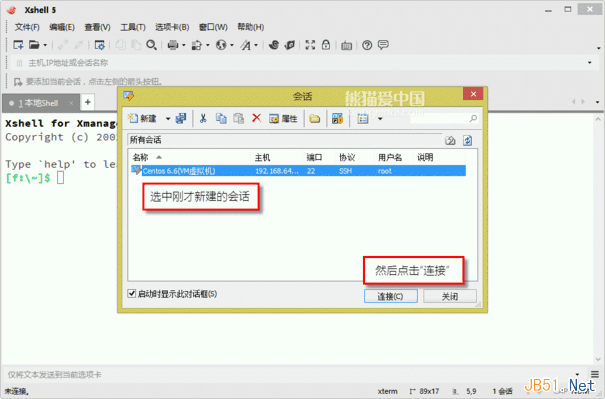The image size is (605, 399).
Task: Open the 文件(F) menu
Action: point(27,27)
